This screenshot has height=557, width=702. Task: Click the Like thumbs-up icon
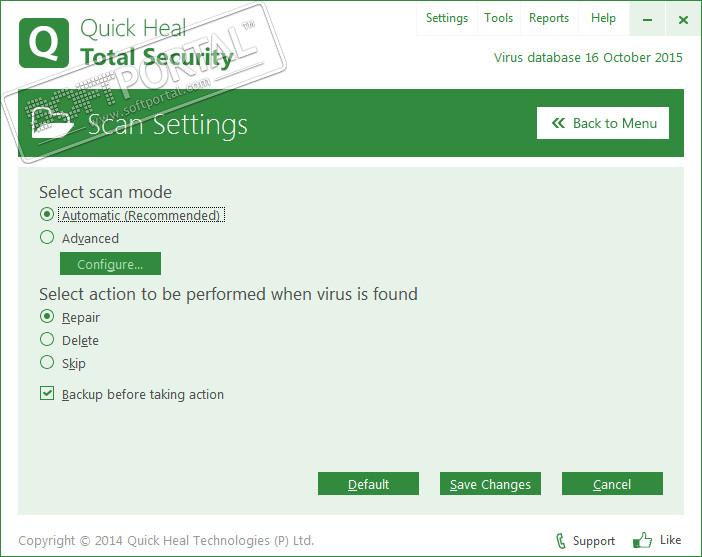642,541
